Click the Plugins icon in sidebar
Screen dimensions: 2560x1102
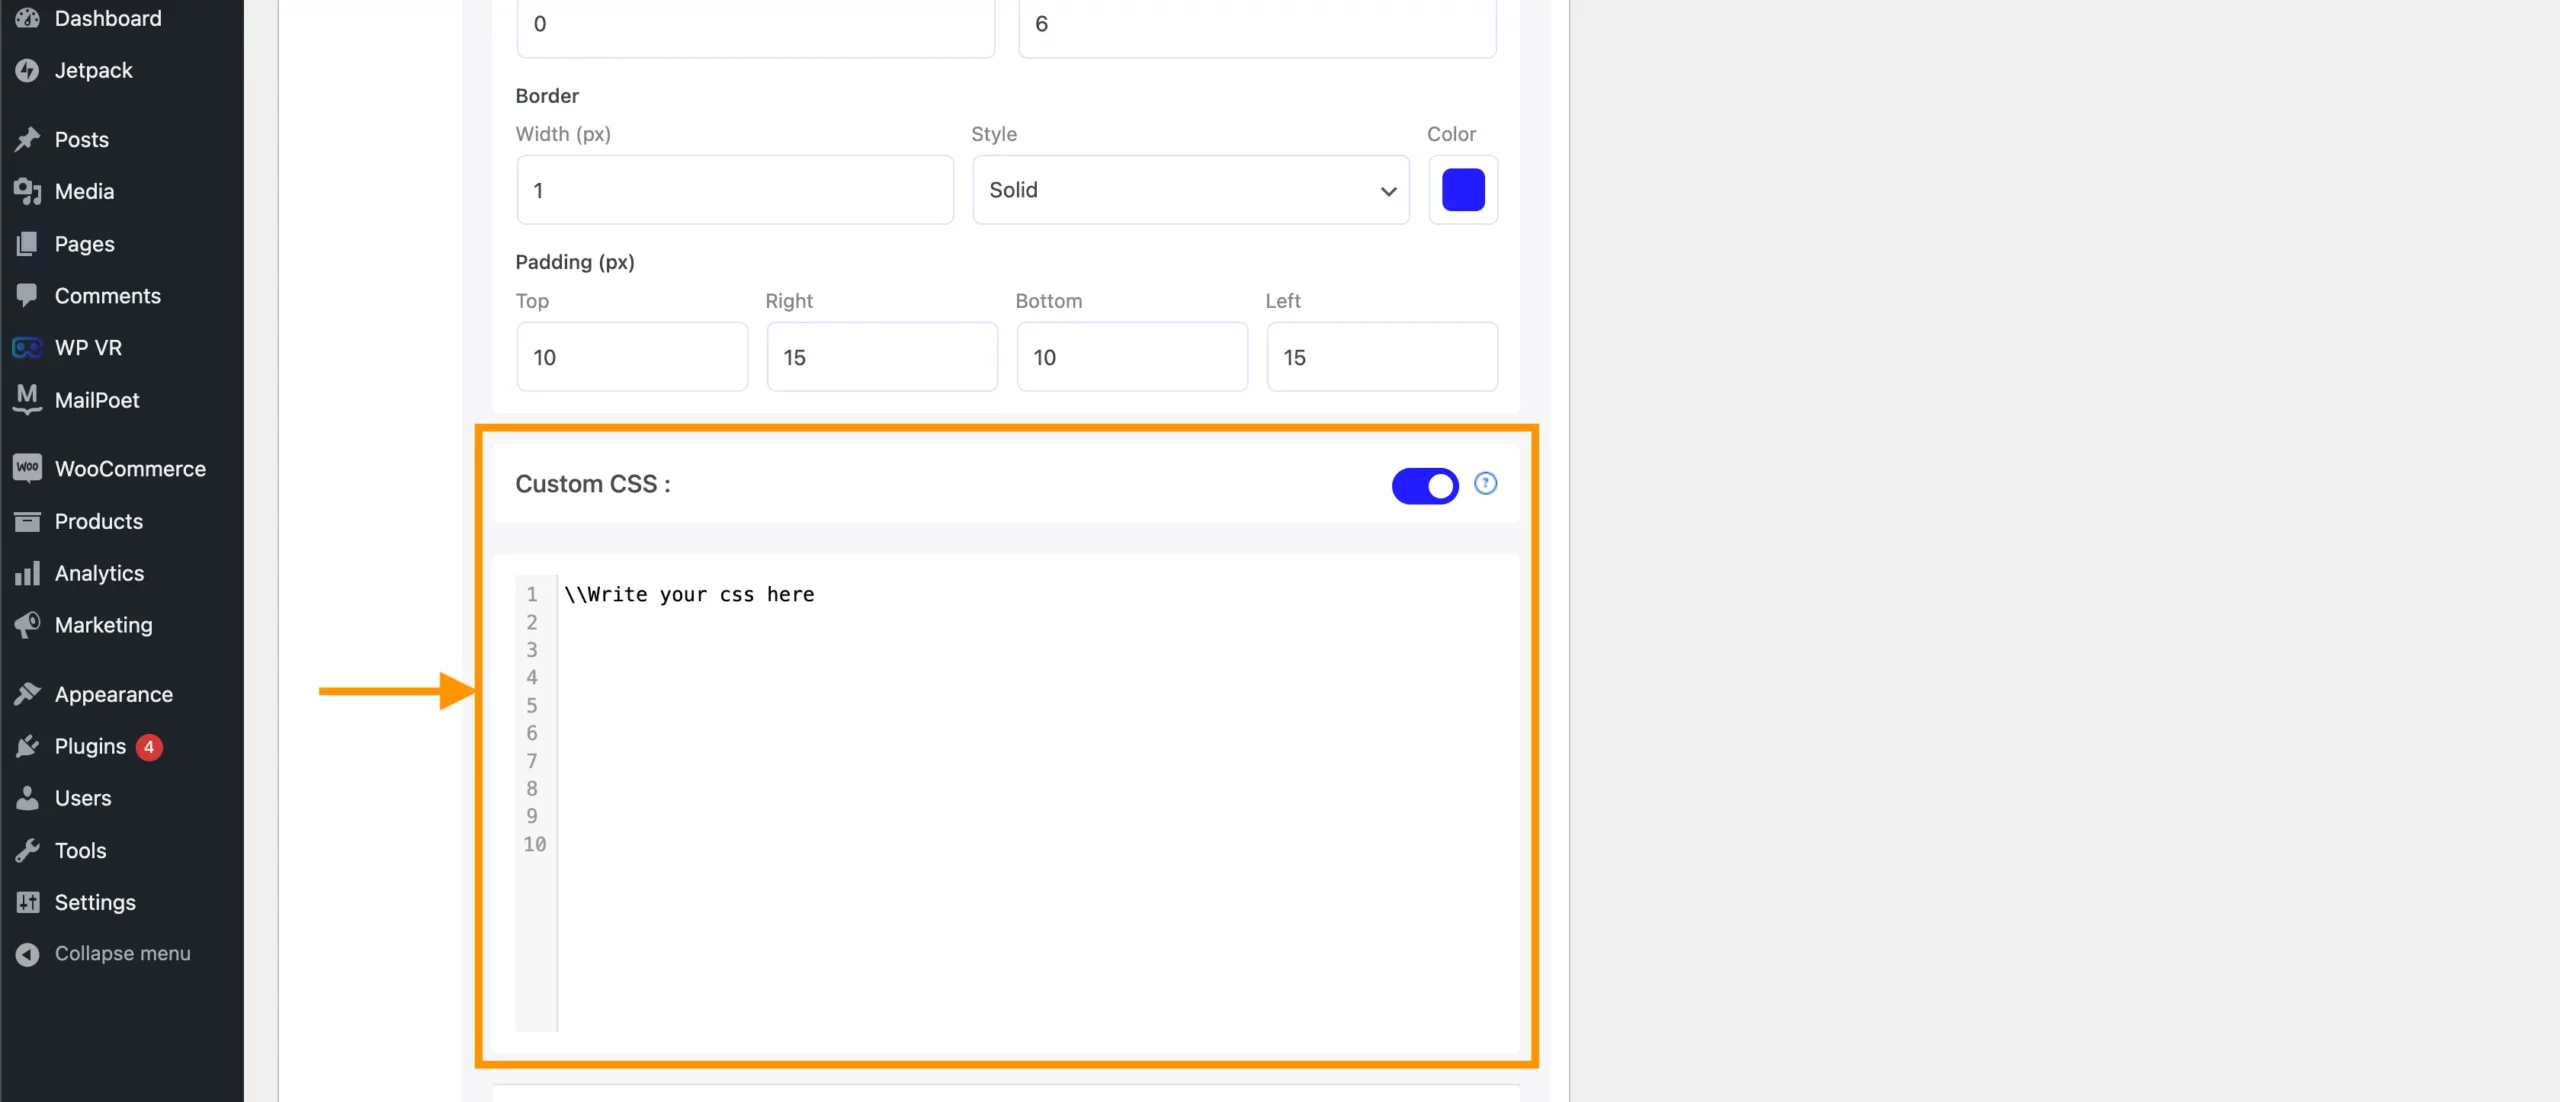click(x=28, y=746)
